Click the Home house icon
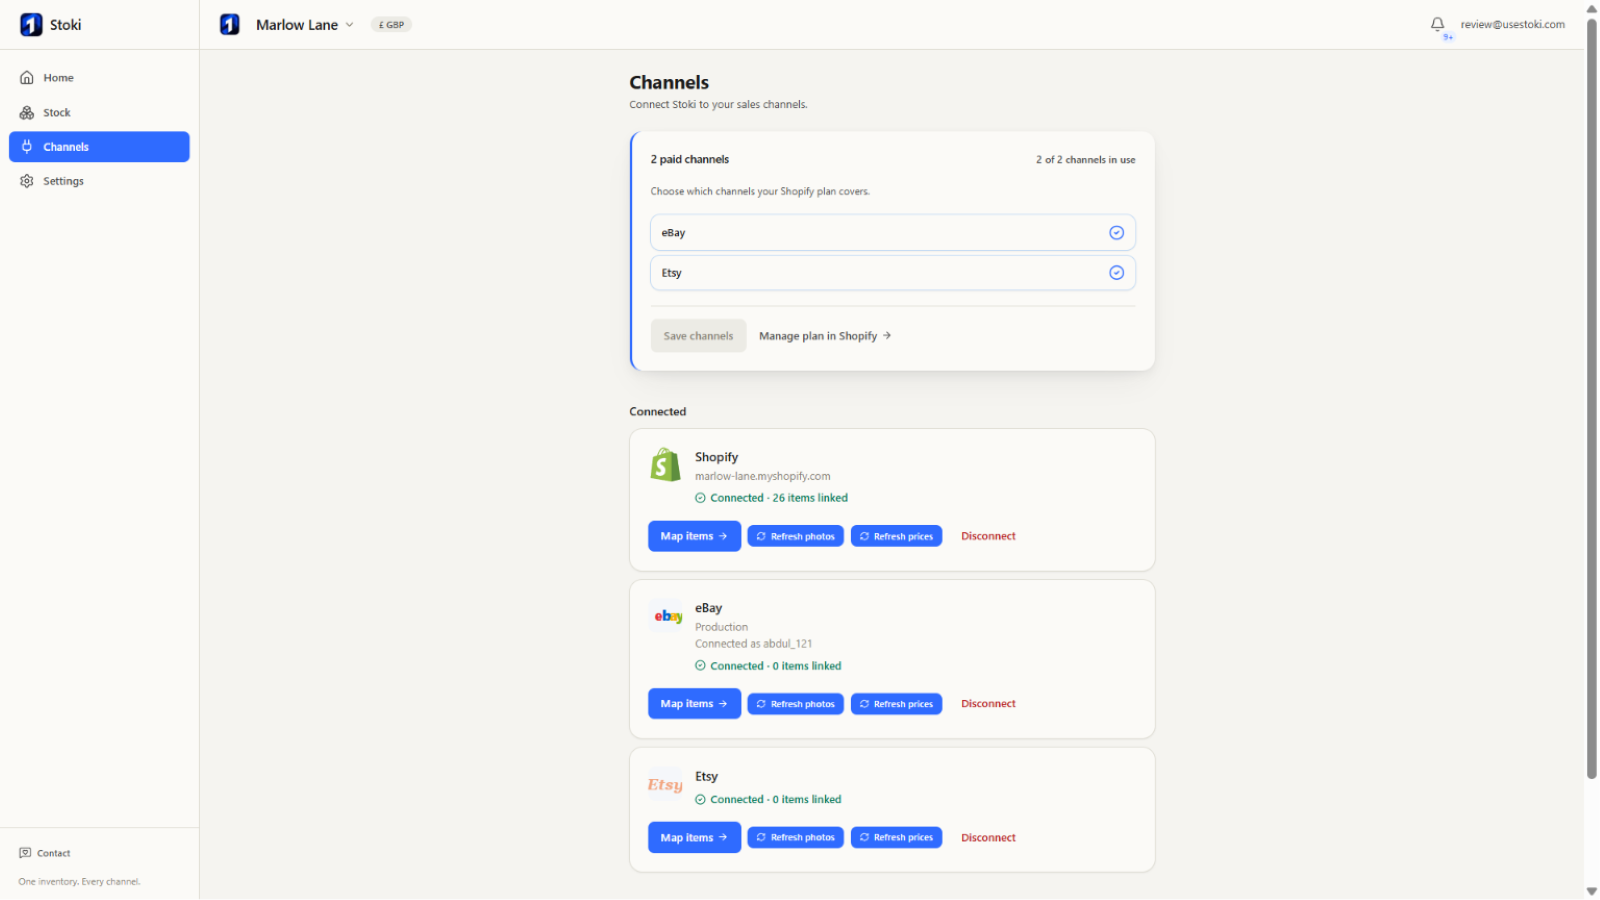Image resolution: width=1600 pixels, height=900 pixels. tap(27, 78)
